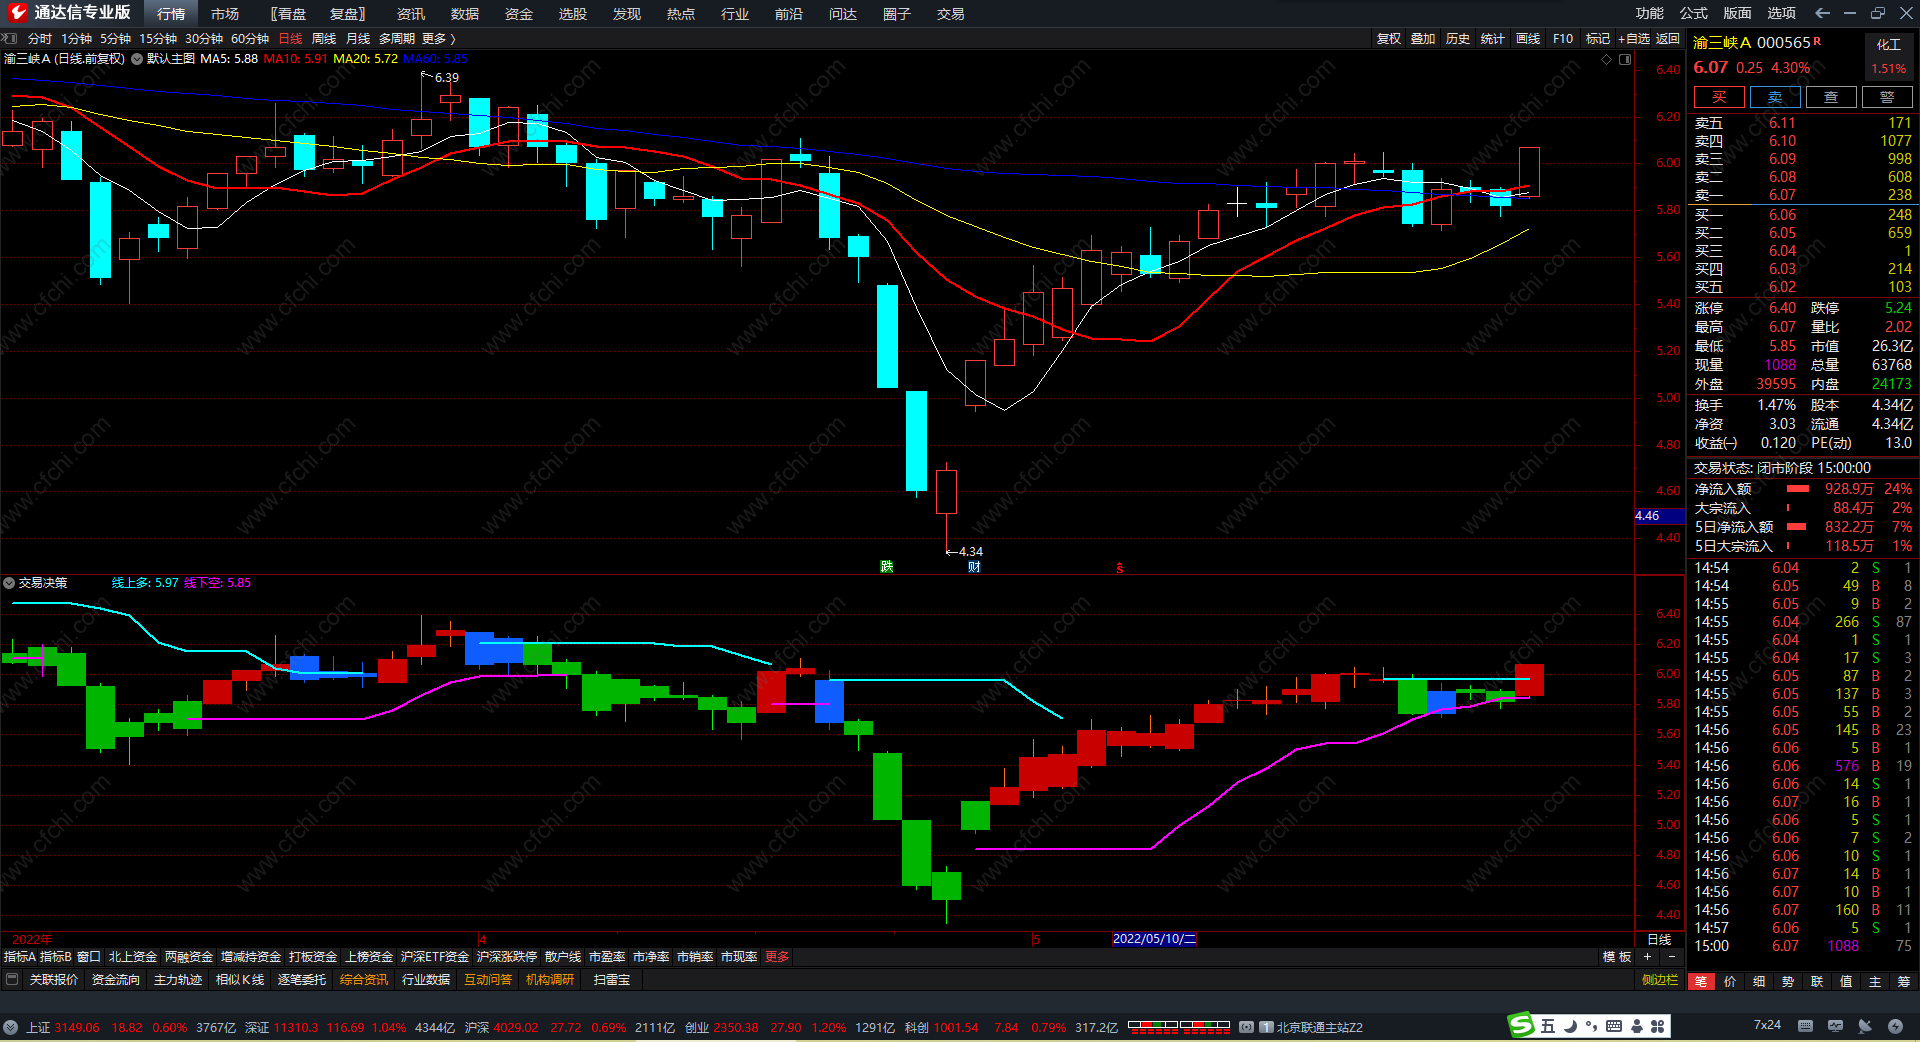1920x1042 pixels.
Task: Click the back arrow in the title bar
Action: [x=1822, y=13]
